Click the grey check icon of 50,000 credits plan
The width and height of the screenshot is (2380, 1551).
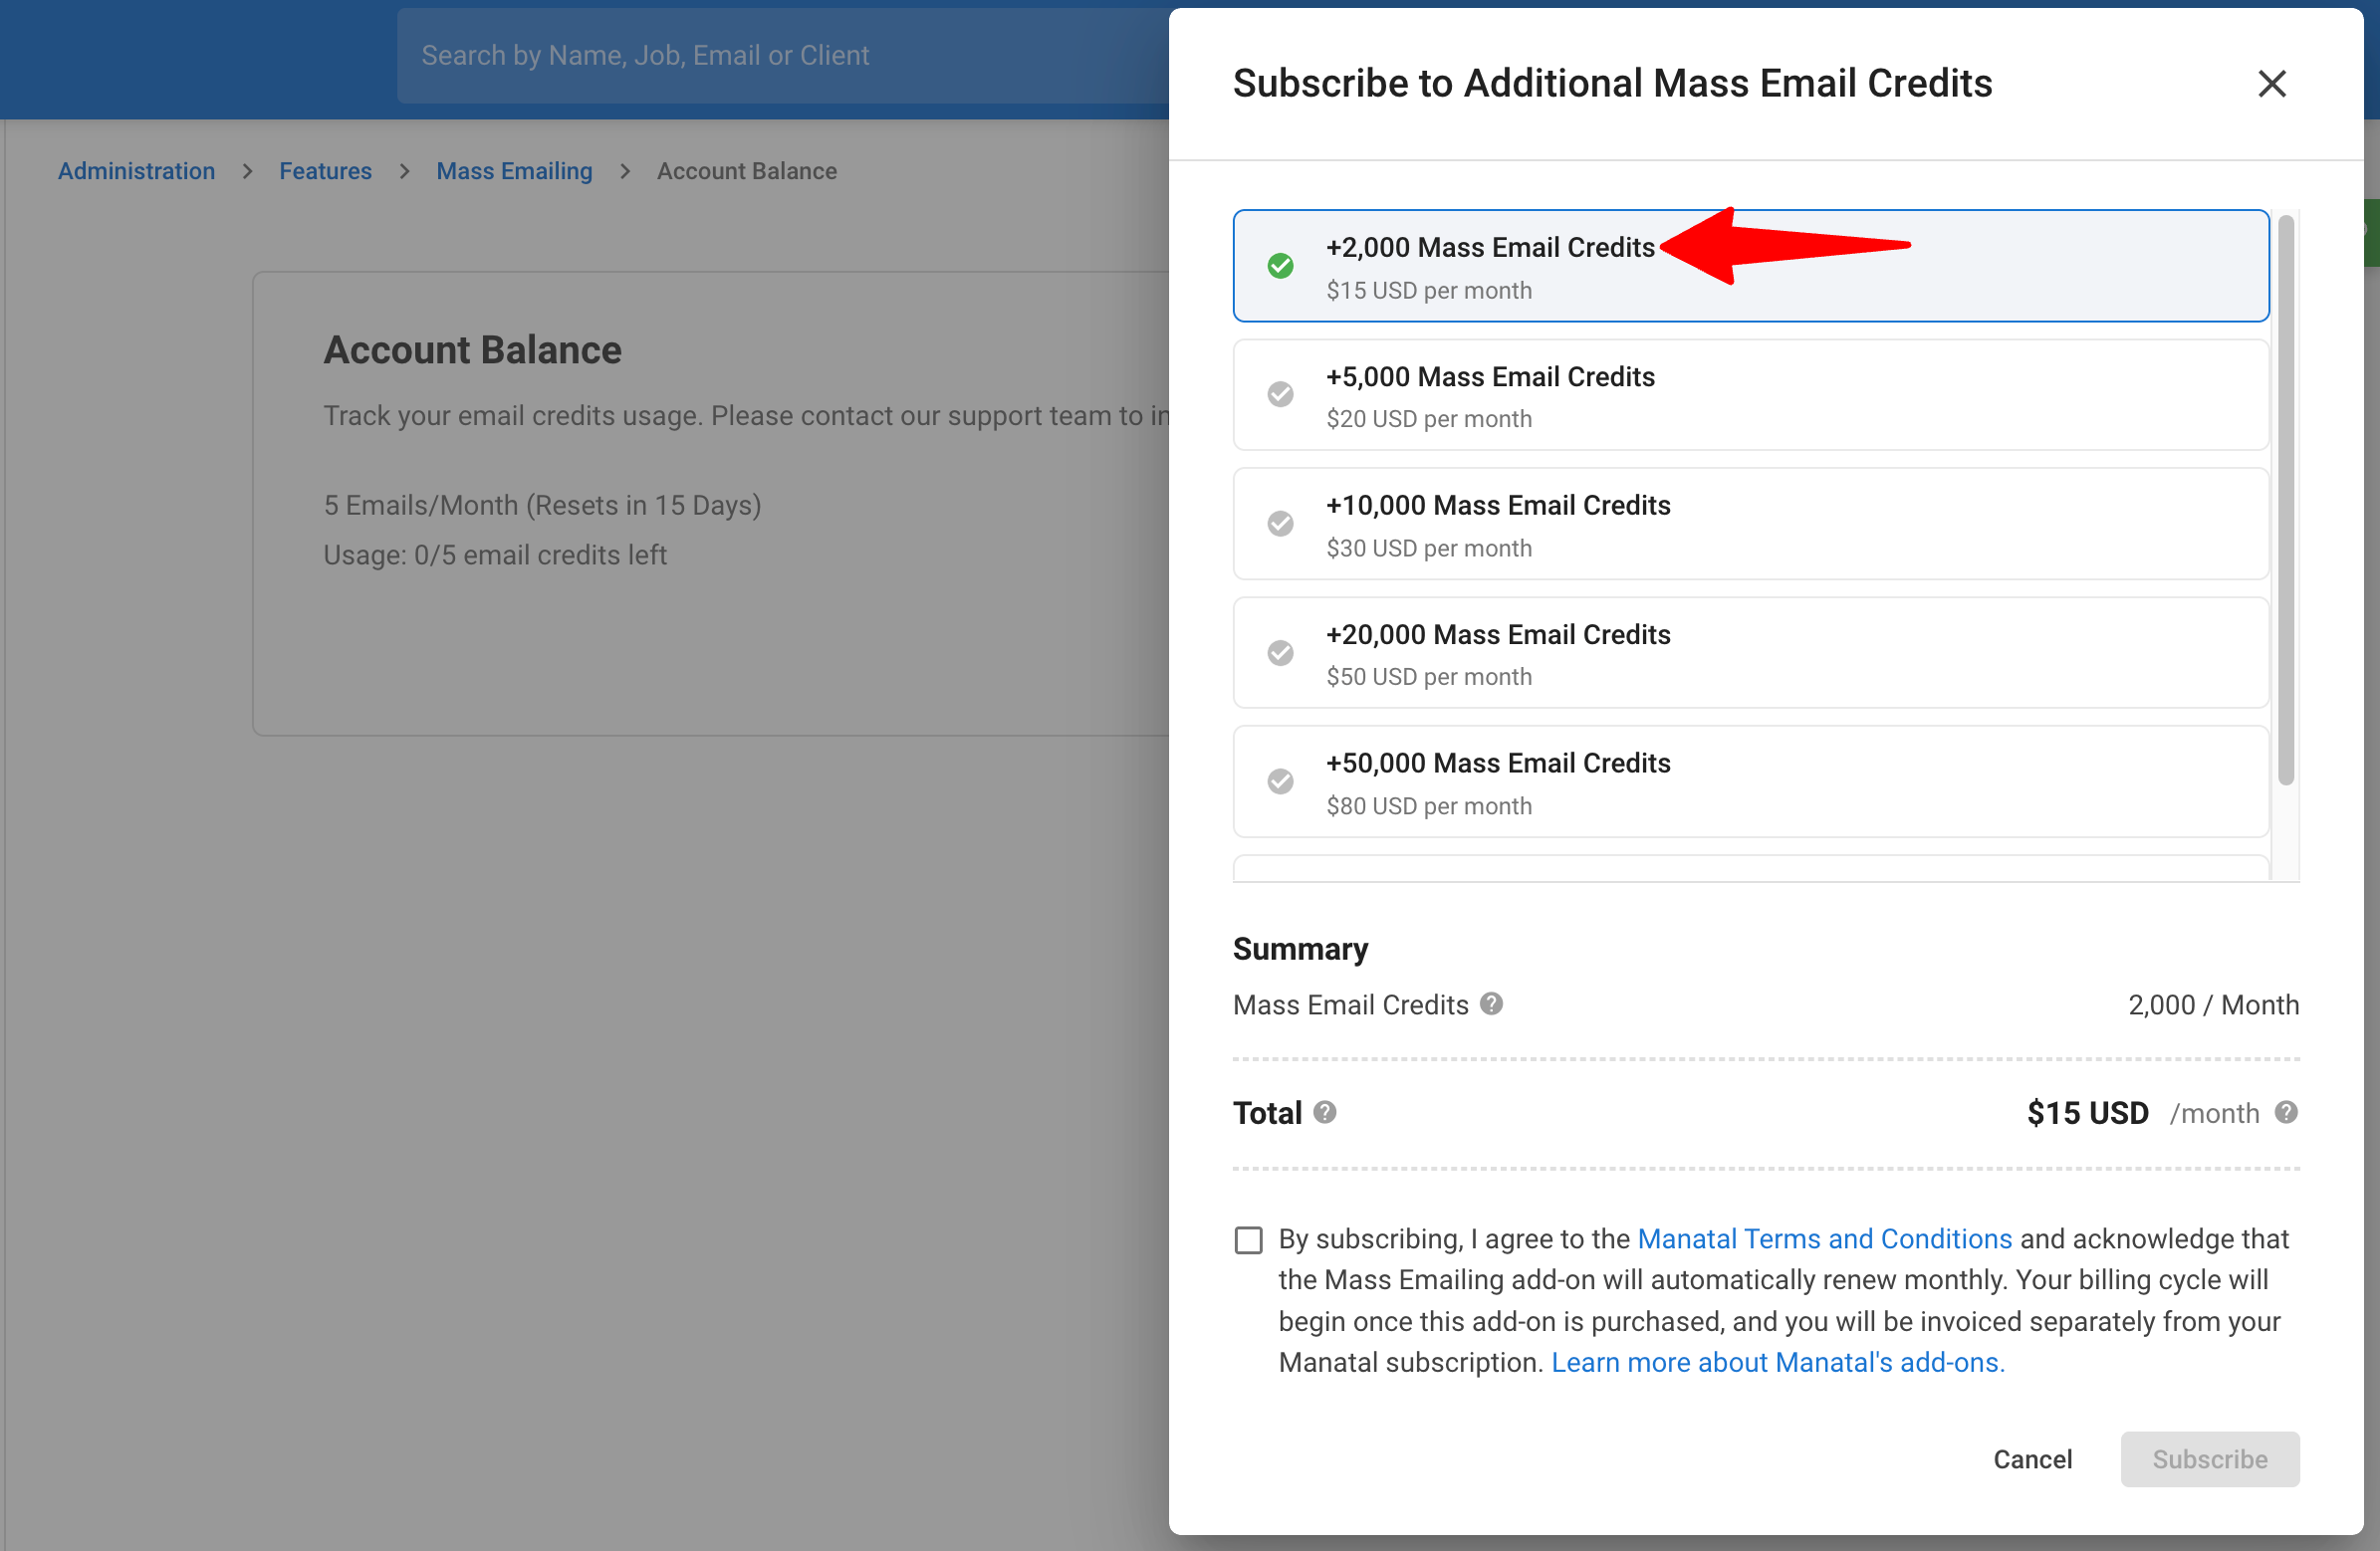(1280, 781)
